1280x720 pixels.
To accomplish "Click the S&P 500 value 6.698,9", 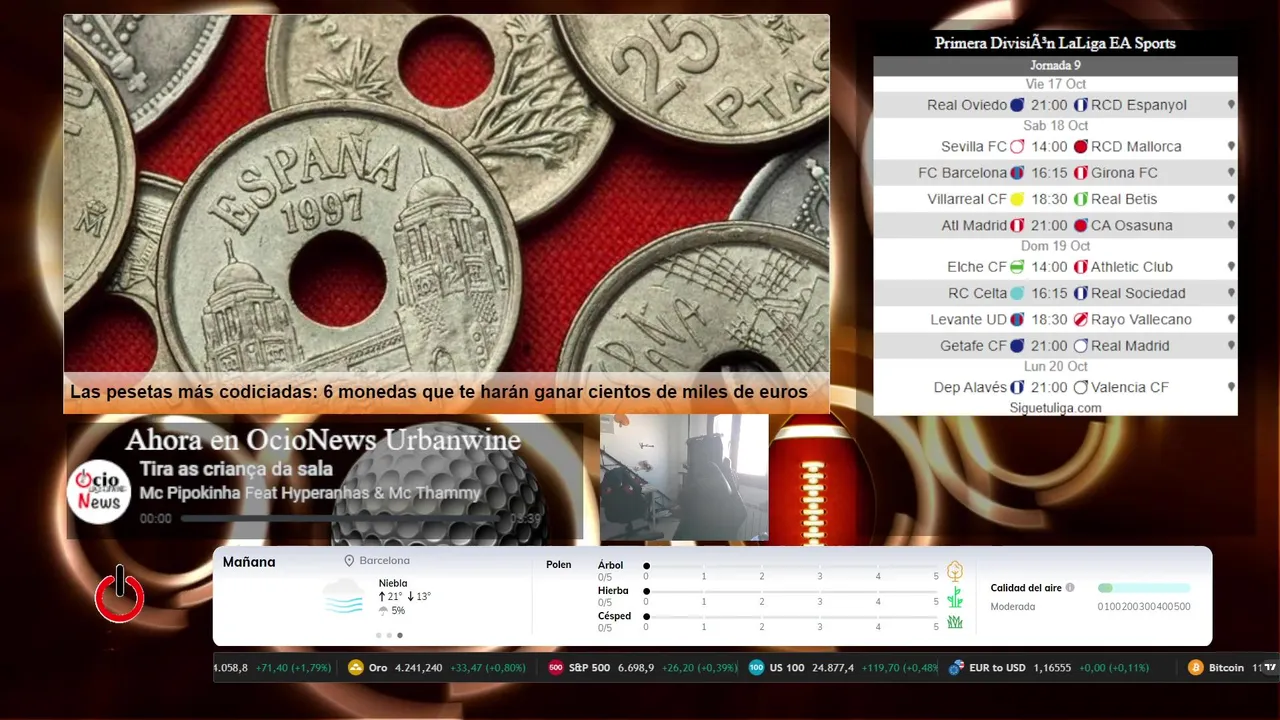I will (x=636, y=668).
